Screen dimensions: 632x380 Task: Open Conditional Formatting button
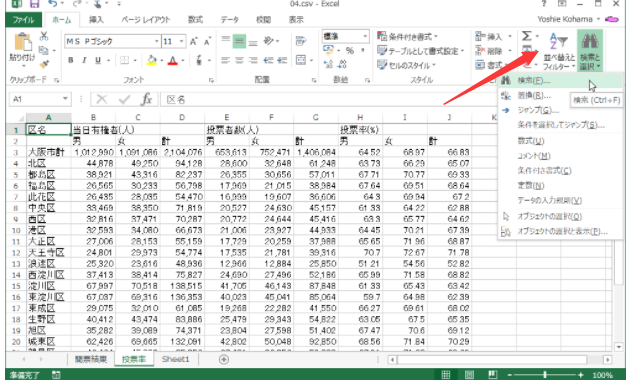click(408, 37)
